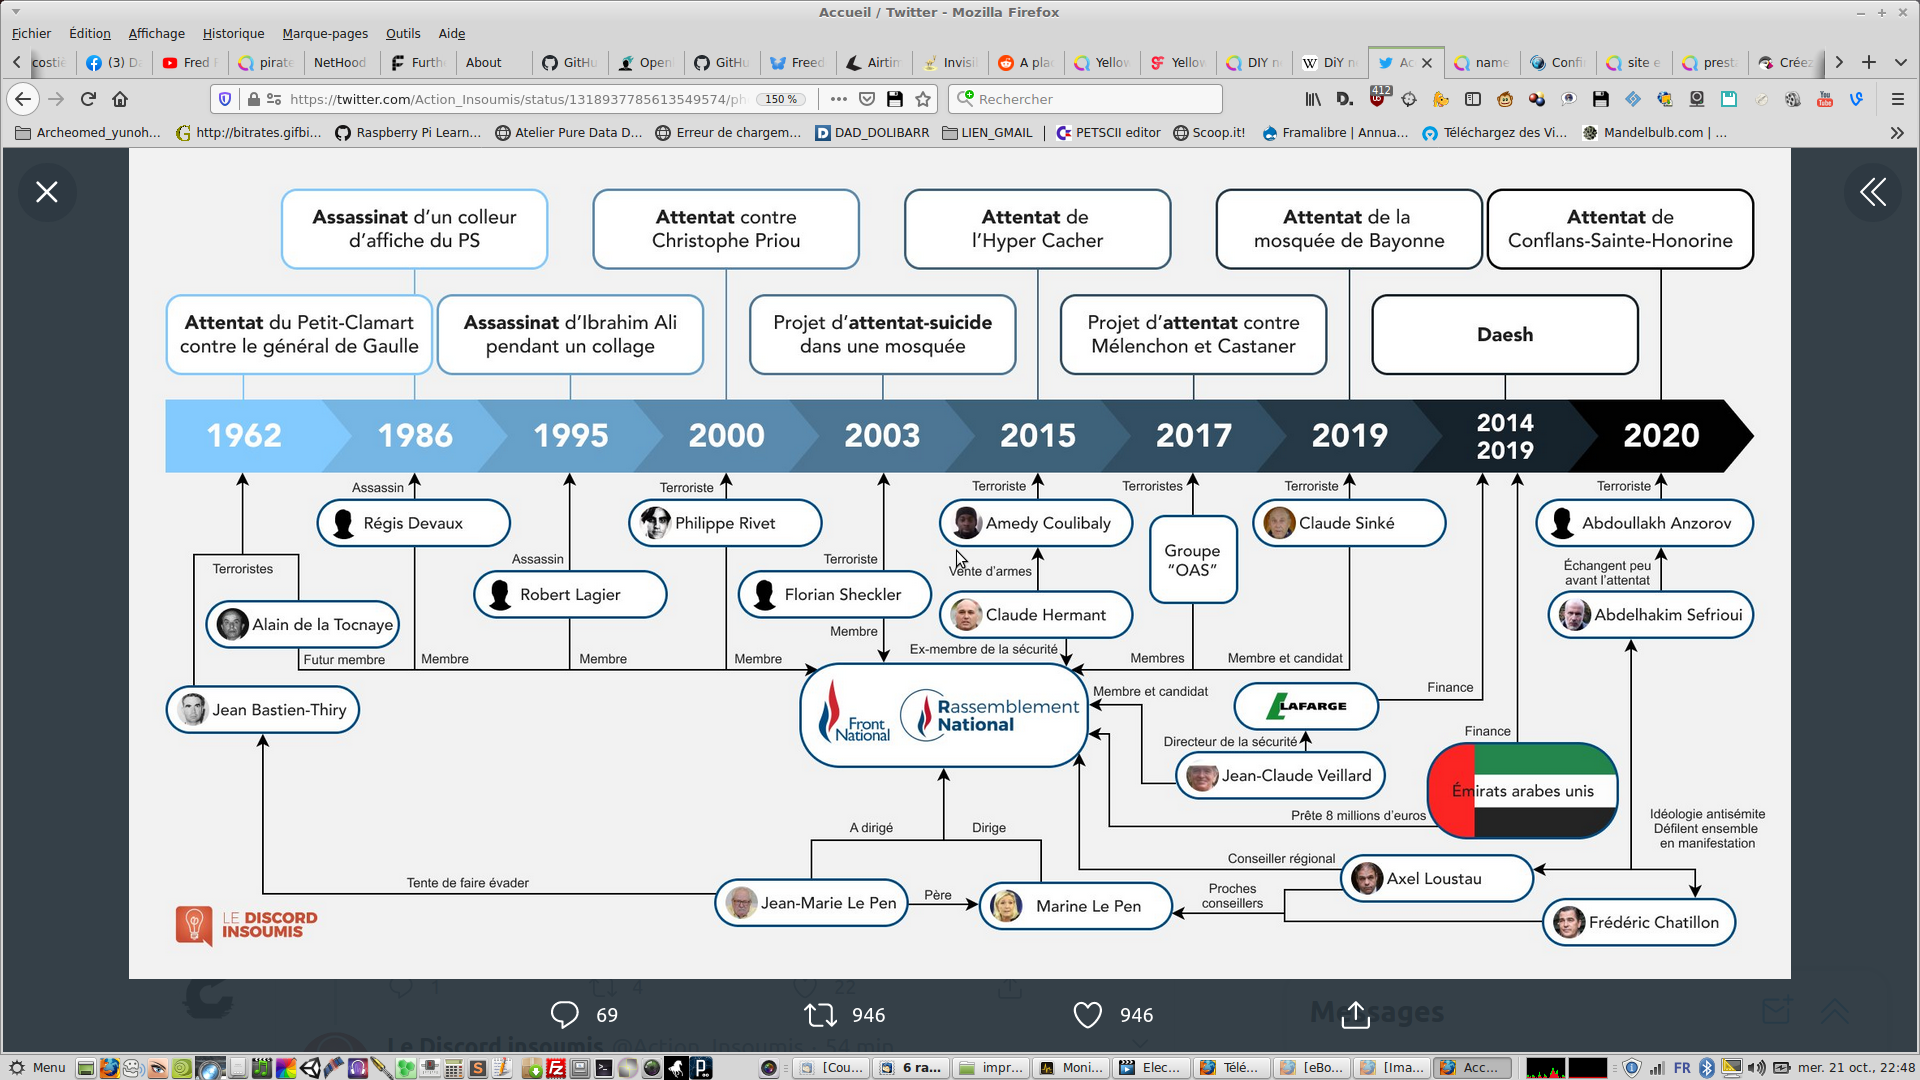This screenshot has width=1920, height=1080.
Task: Show more bookmarks toolbar items chevron
Action: coord(1896,132)
